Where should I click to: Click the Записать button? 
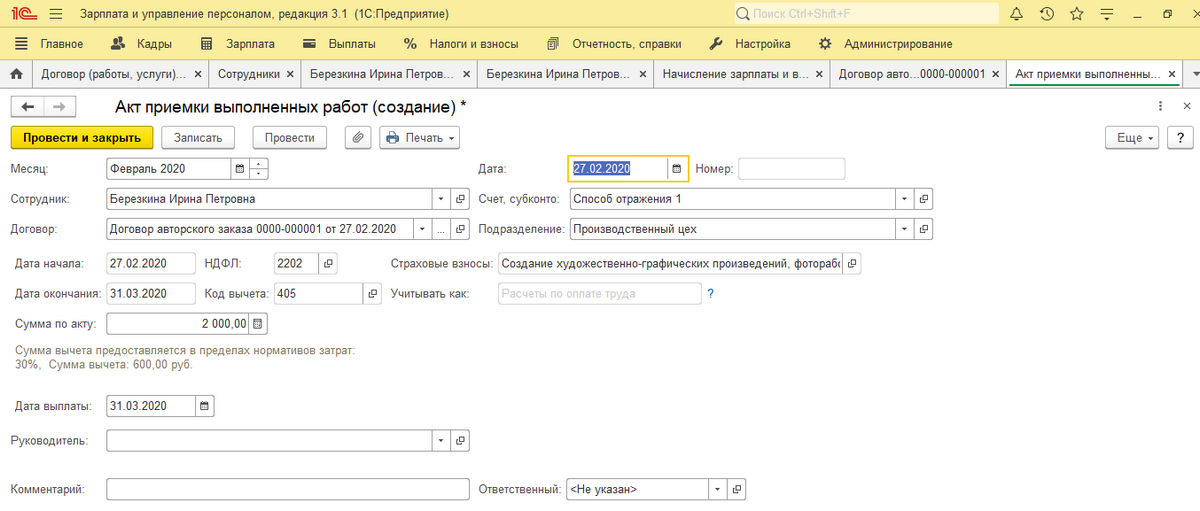pos(204,138)
